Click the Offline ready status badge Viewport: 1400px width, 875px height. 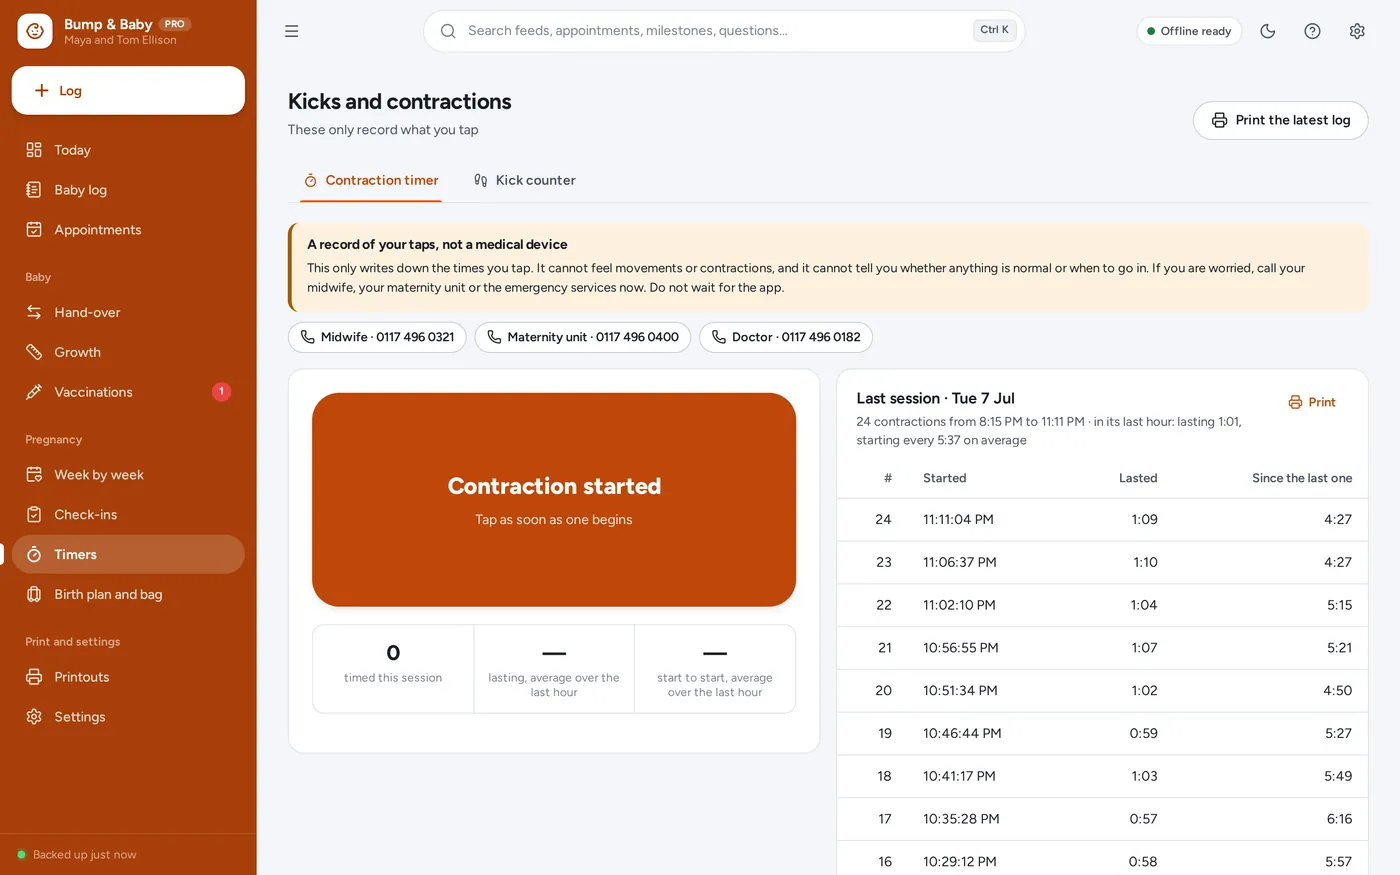click(1190, 31)
